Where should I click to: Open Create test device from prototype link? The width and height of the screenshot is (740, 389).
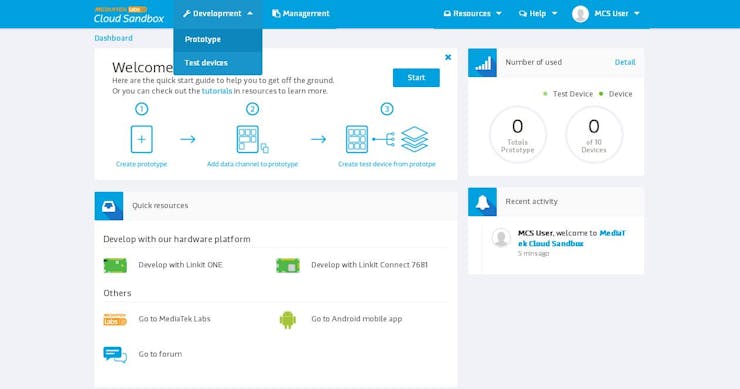387,164
